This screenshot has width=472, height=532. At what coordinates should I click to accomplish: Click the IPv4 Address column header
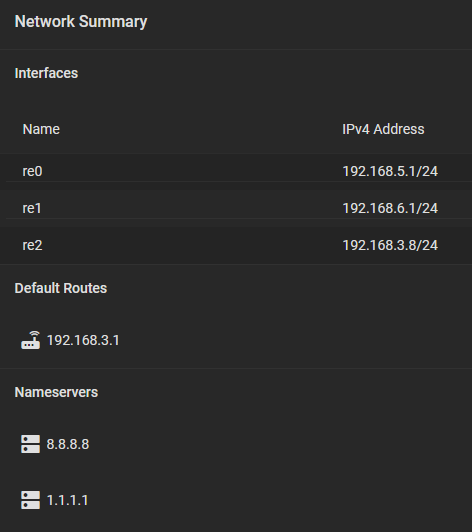coord(383,129)
